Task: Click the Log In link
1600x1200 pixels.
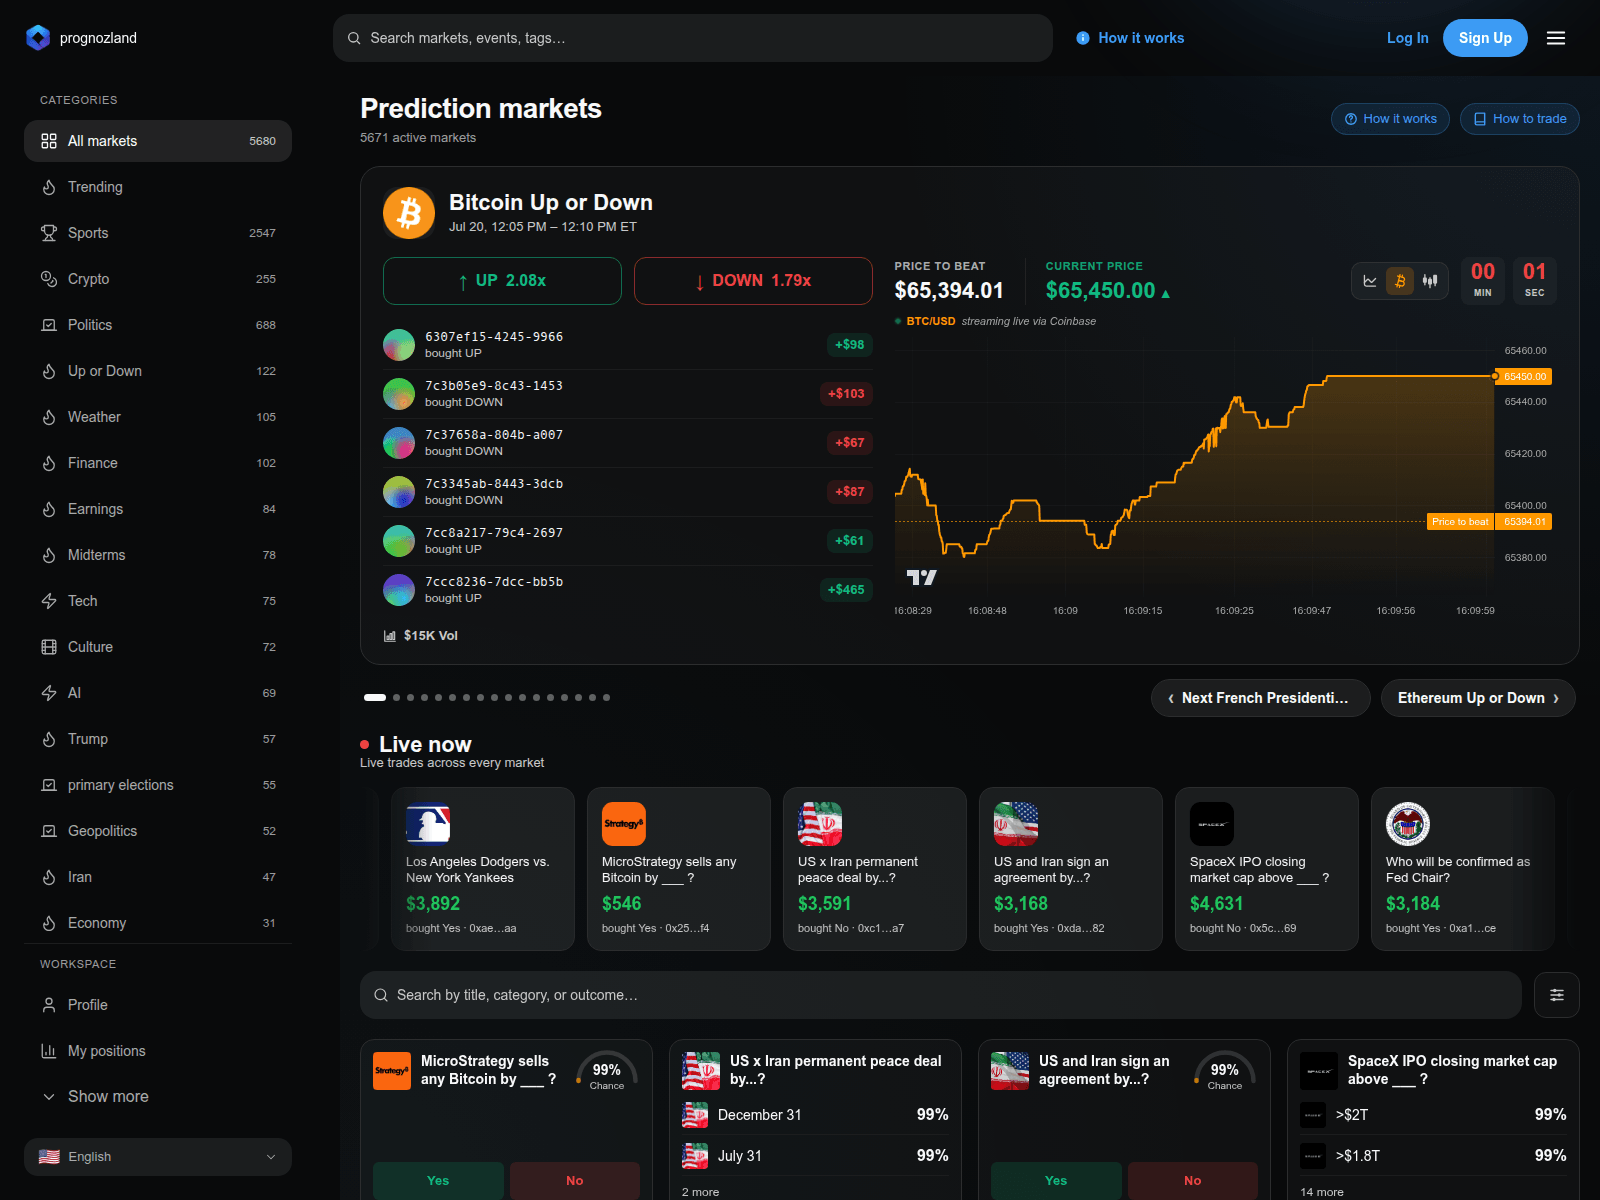Action: tap(1407, 38)
